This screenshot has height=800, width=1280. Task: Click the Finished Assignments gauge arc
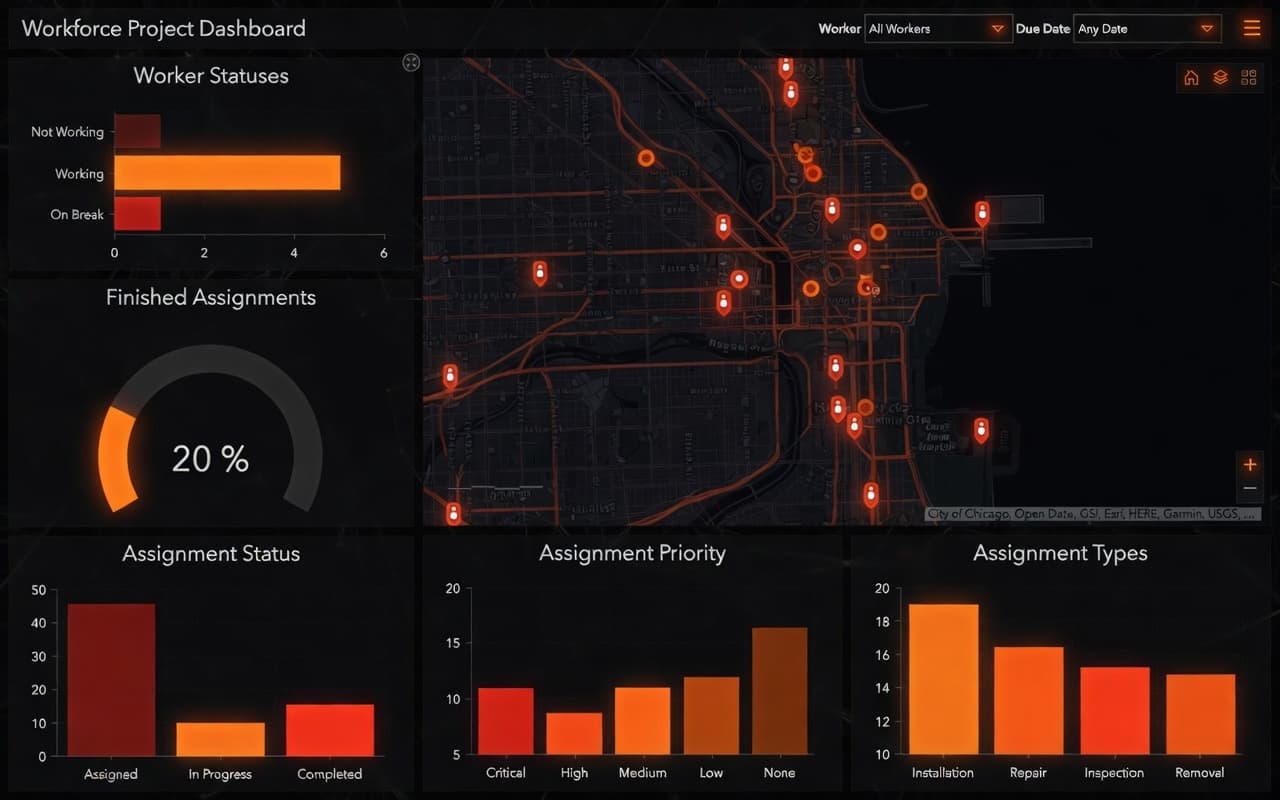coord(210,428)
